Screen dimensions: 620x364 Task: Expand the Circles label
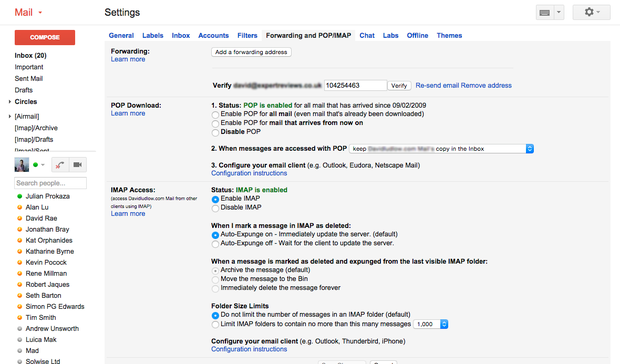pos(9,102)
